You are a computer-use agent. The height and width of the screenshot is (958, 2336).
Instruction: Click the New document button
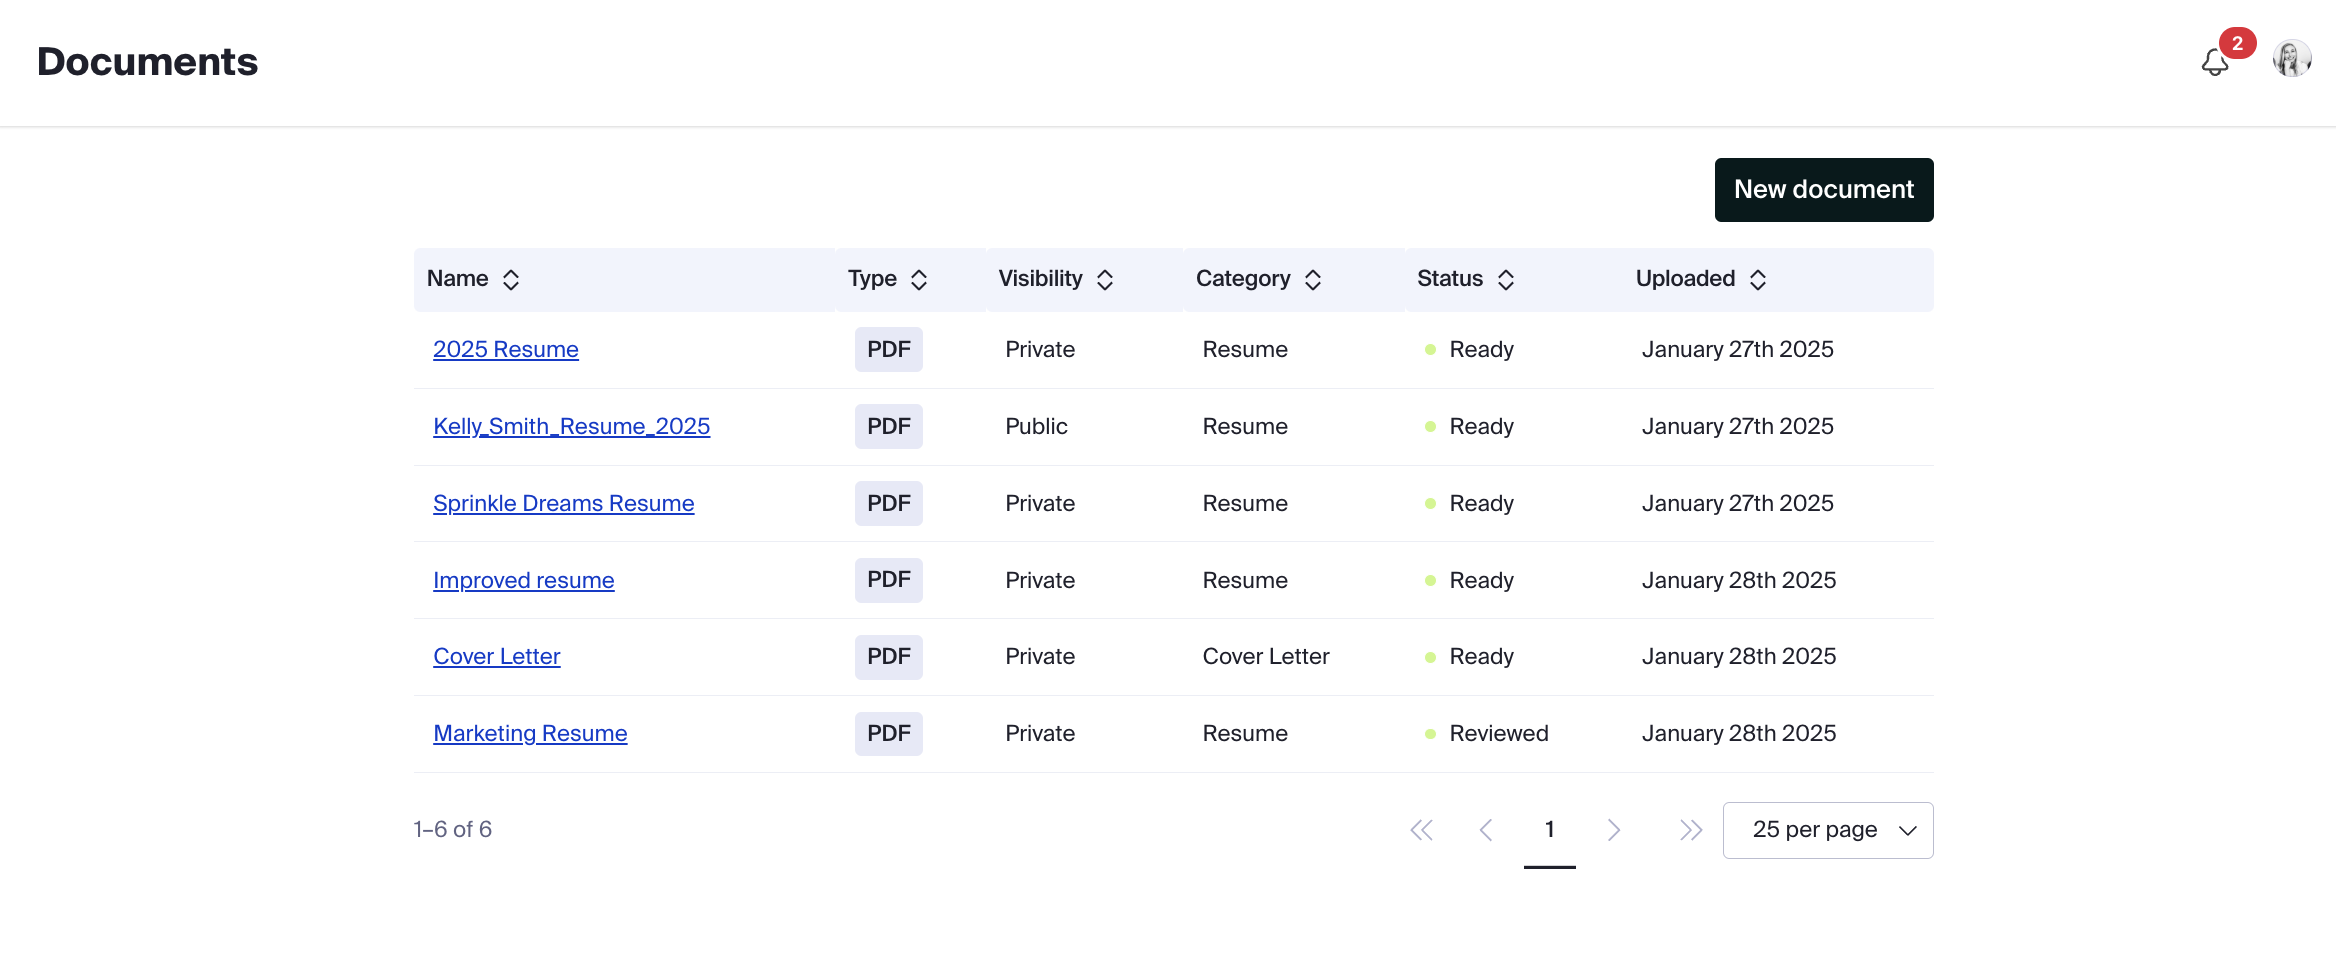coord(1824,190)
